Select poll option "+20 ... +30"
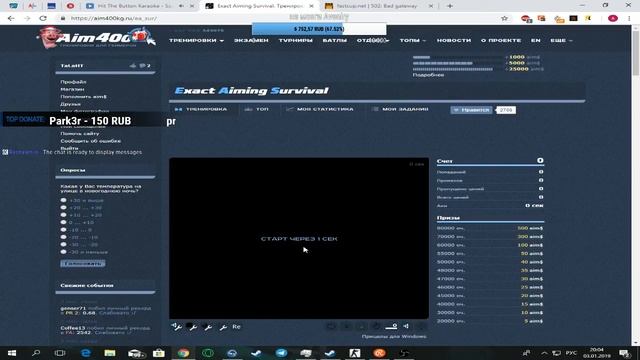Screen dimensions: 640x360 coord(63,208)
